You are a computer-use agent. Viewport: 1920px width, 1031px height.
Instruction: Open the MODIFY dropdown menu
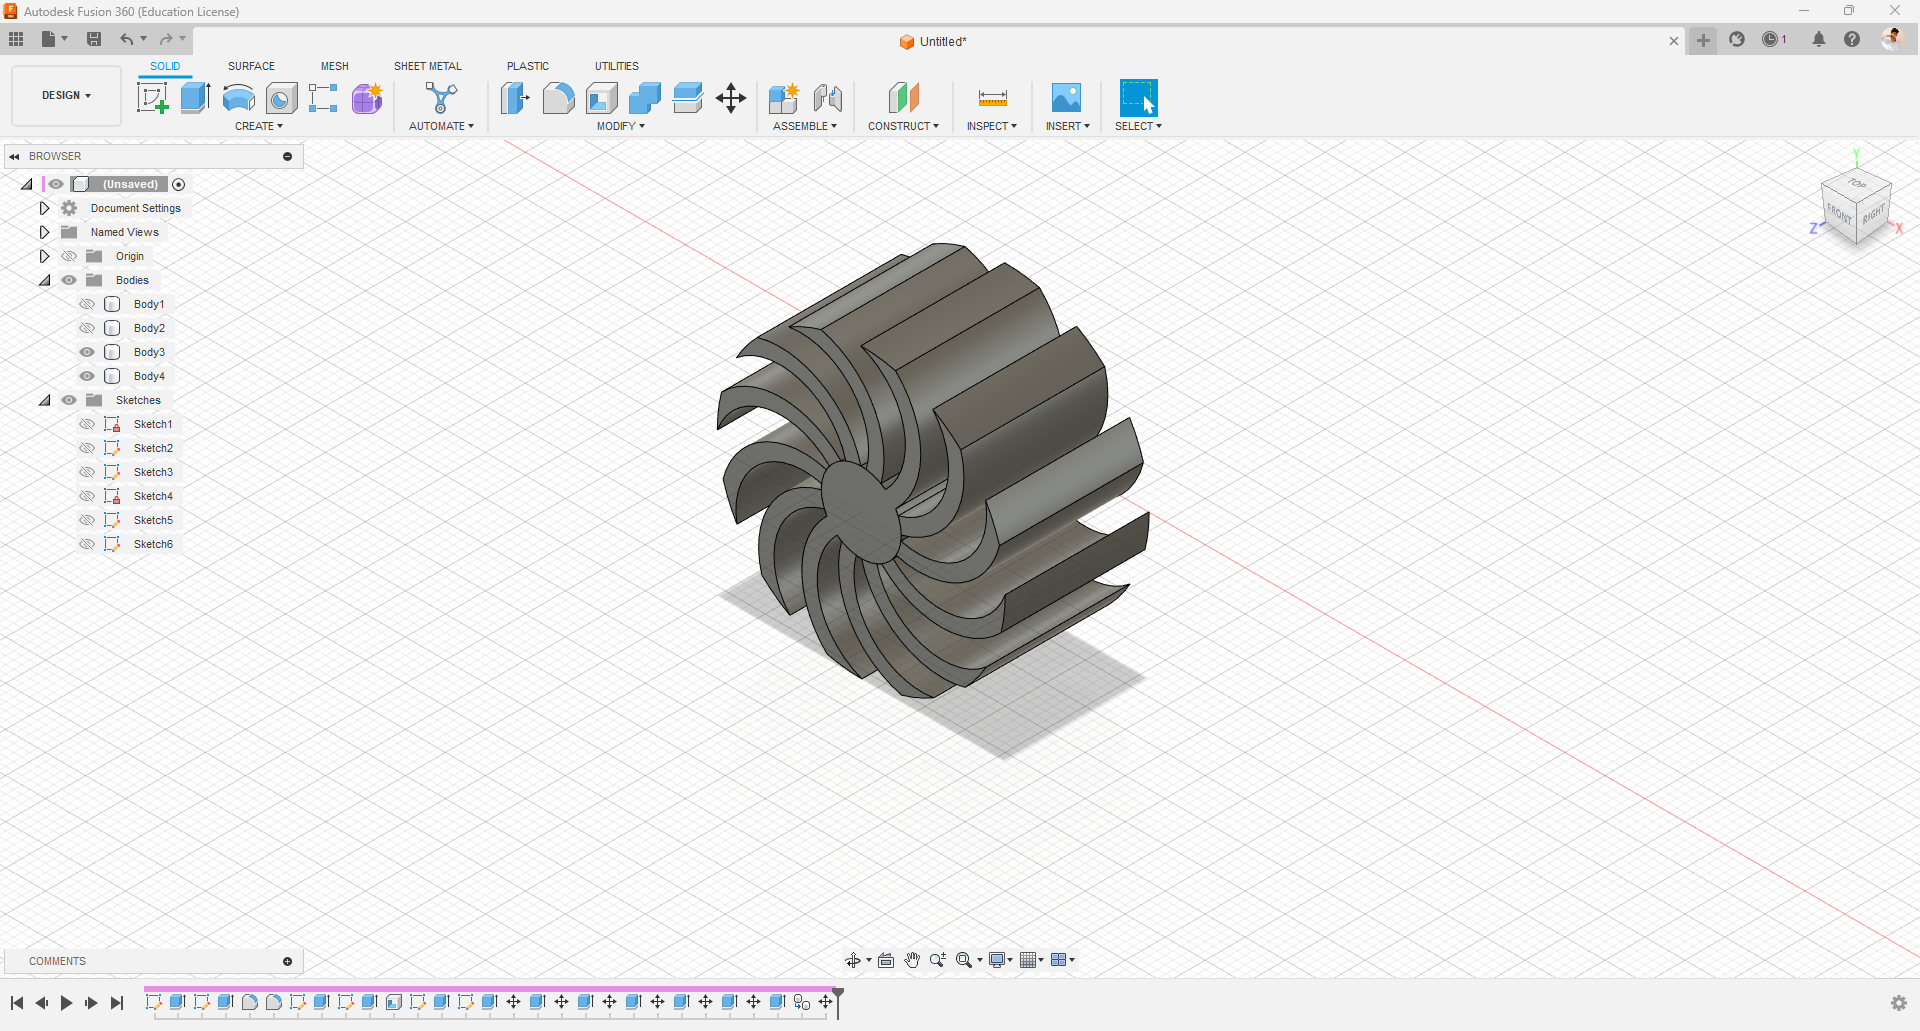tap(620, 126)
